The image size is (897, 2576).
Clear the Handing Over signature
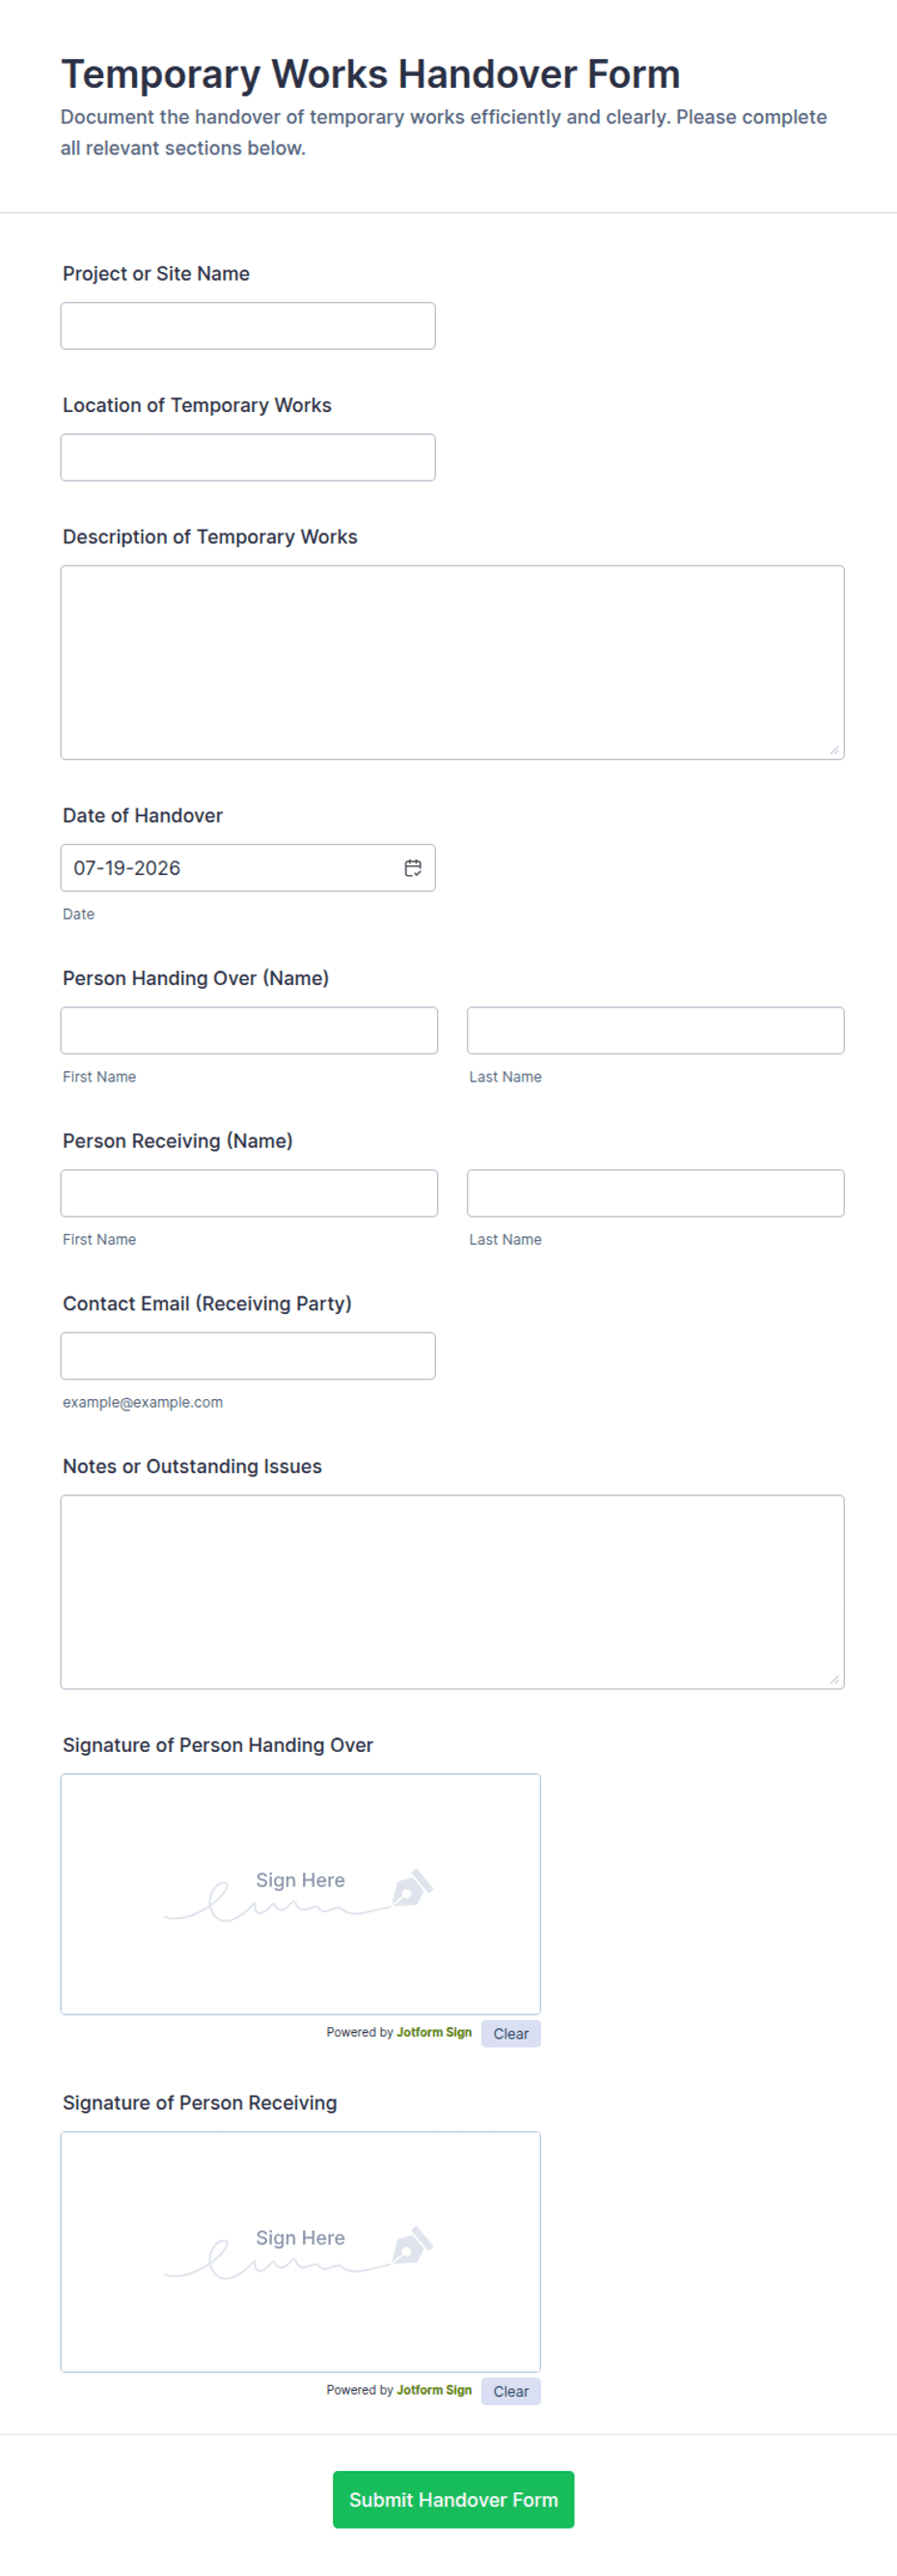click(x=510, y=2033)
